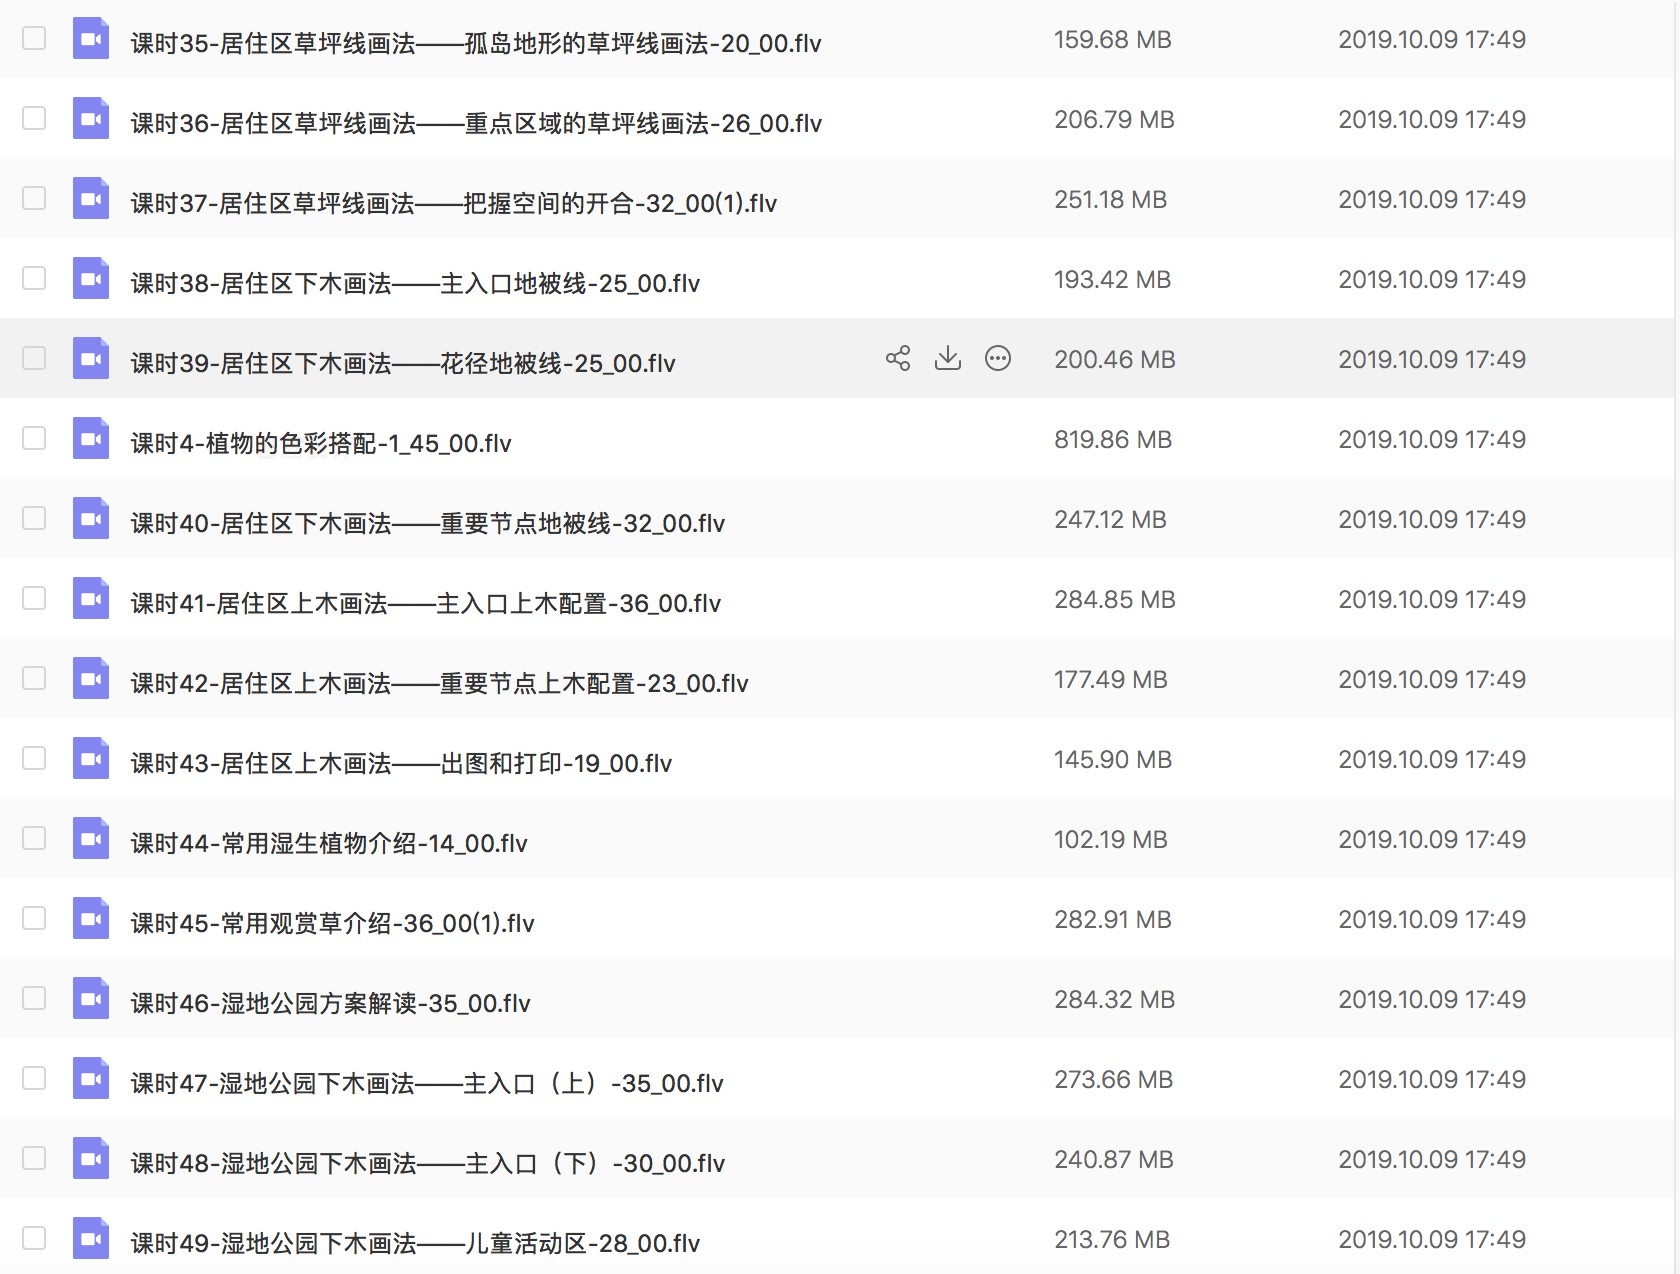Select the checkbox beside 课时37 file
The height and width of the screenshot is (1274, 1680).
(x=34, y=198)
